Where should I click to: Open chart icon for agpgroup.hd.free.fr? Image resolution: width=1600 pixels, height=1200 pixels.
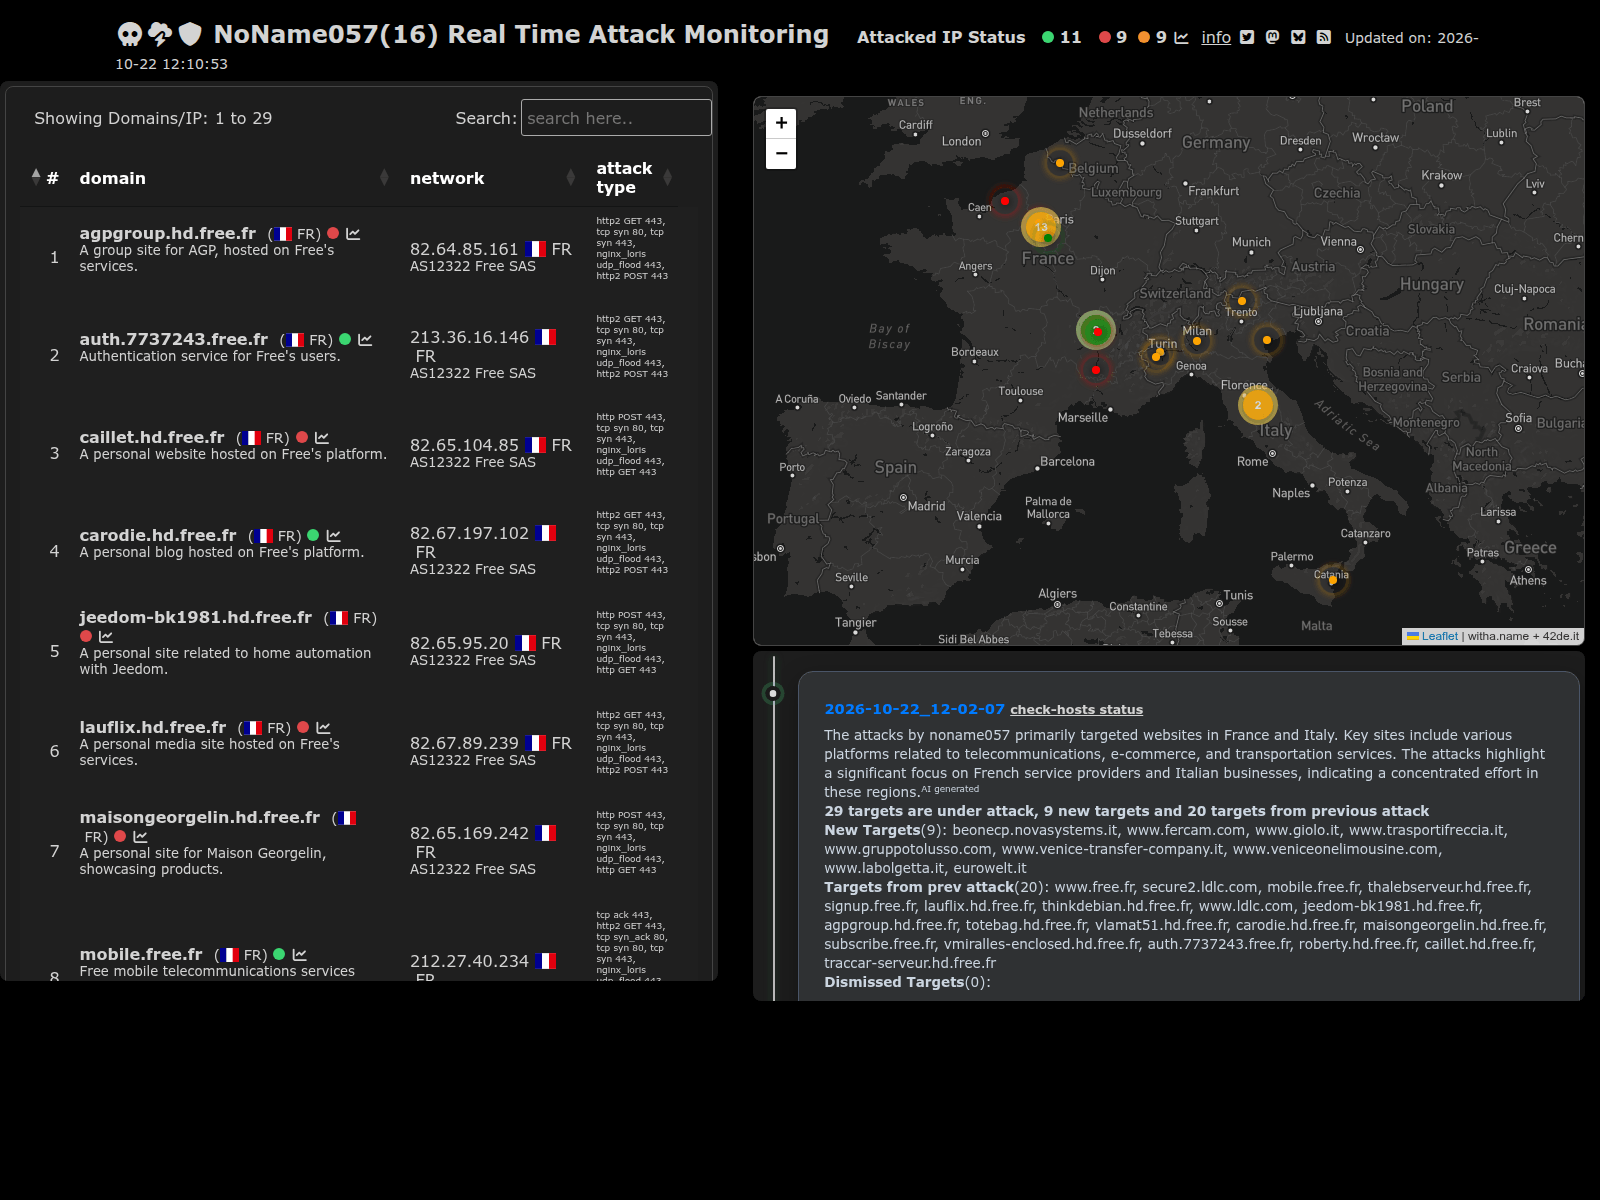[353, 234]
